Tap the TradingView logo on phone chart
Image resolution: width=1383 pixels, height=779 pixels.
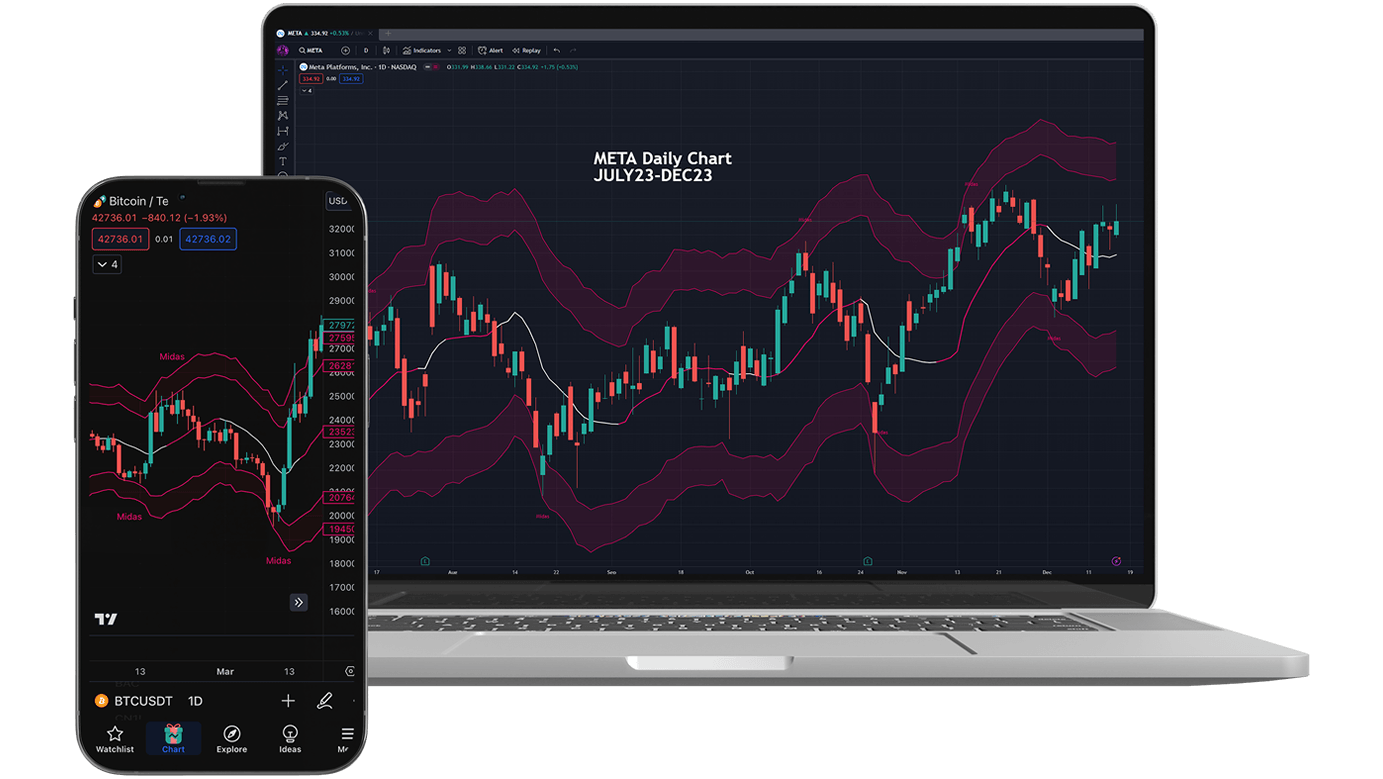click(x=106, y=619)
